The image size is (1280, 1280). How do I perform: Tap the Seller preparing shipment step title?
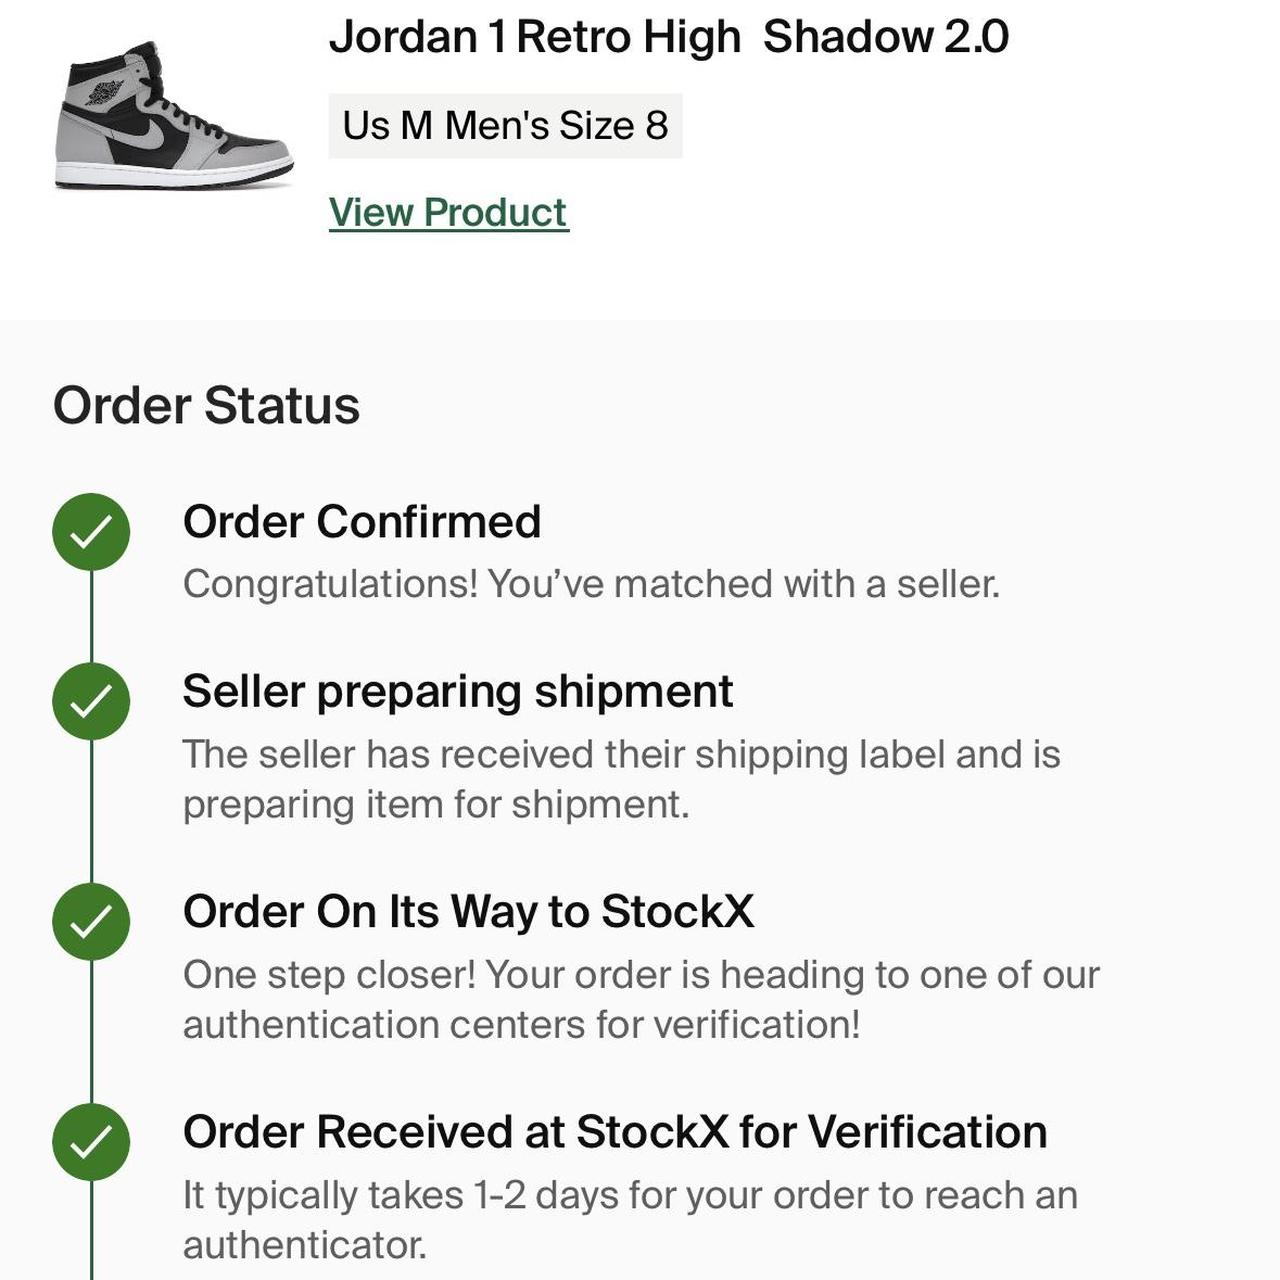point(458,692)
